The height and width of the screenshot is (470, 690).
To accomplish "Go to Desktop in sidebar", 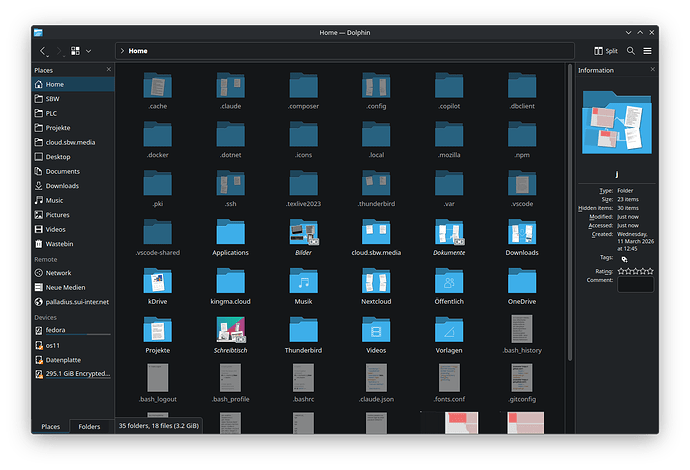I will coord(73,157).
